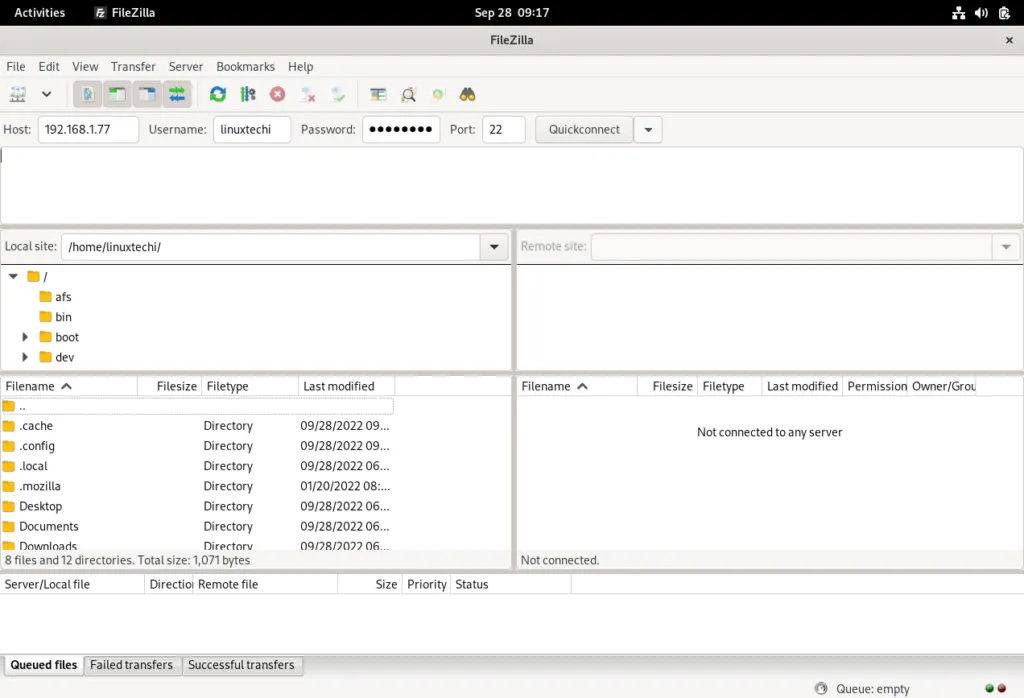The image size is (1024, 698).
Task: Open Local site path dropdown
Action: click(x=494, y=247)
